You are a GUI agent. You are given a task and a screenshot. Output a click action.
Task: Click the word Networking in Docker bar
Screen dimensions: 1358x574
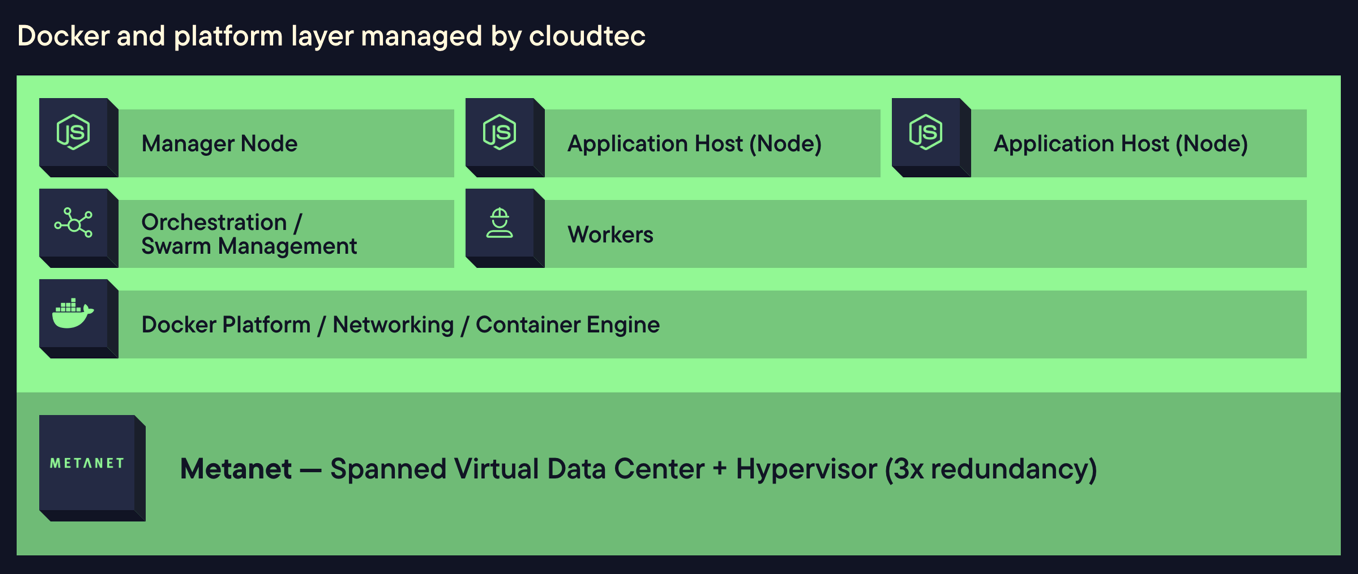tap(393, 325)
